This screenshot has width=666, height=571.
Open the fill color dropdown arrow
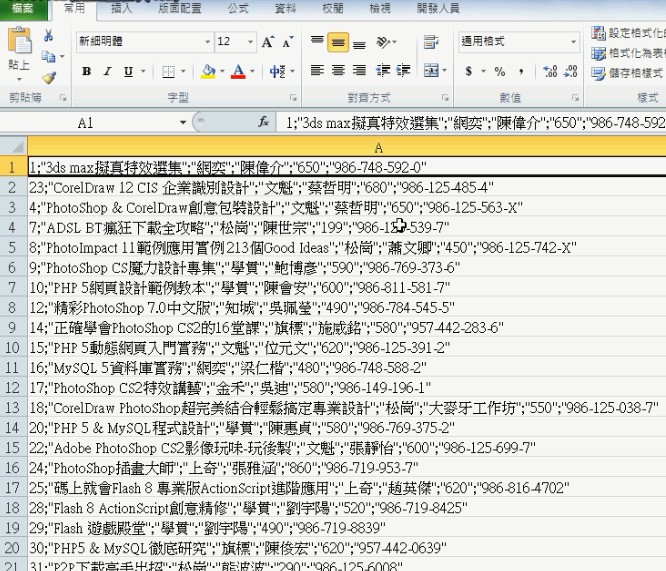click(x=222, y=71)
